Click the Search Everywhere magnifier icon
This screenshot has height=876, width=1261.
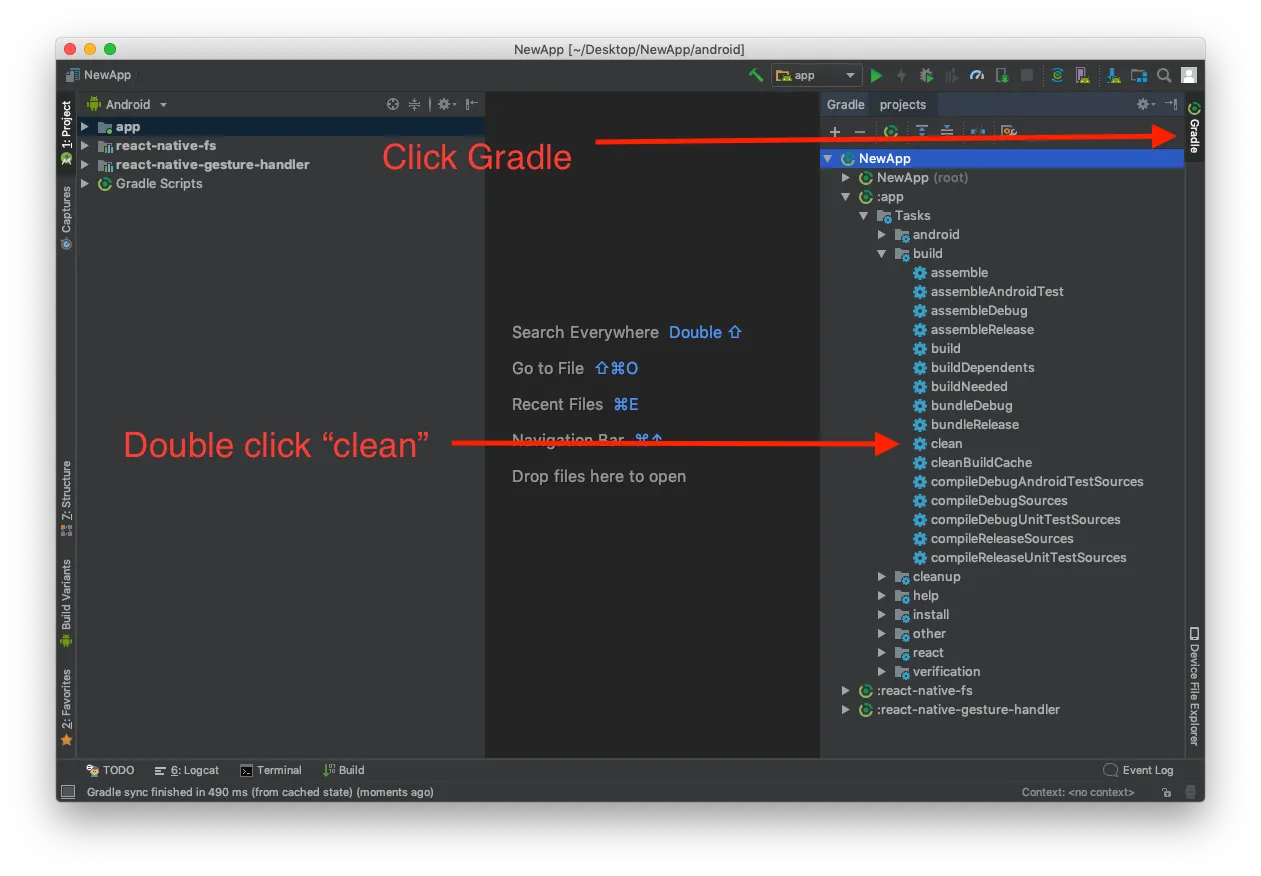(x=1164, y=75)
